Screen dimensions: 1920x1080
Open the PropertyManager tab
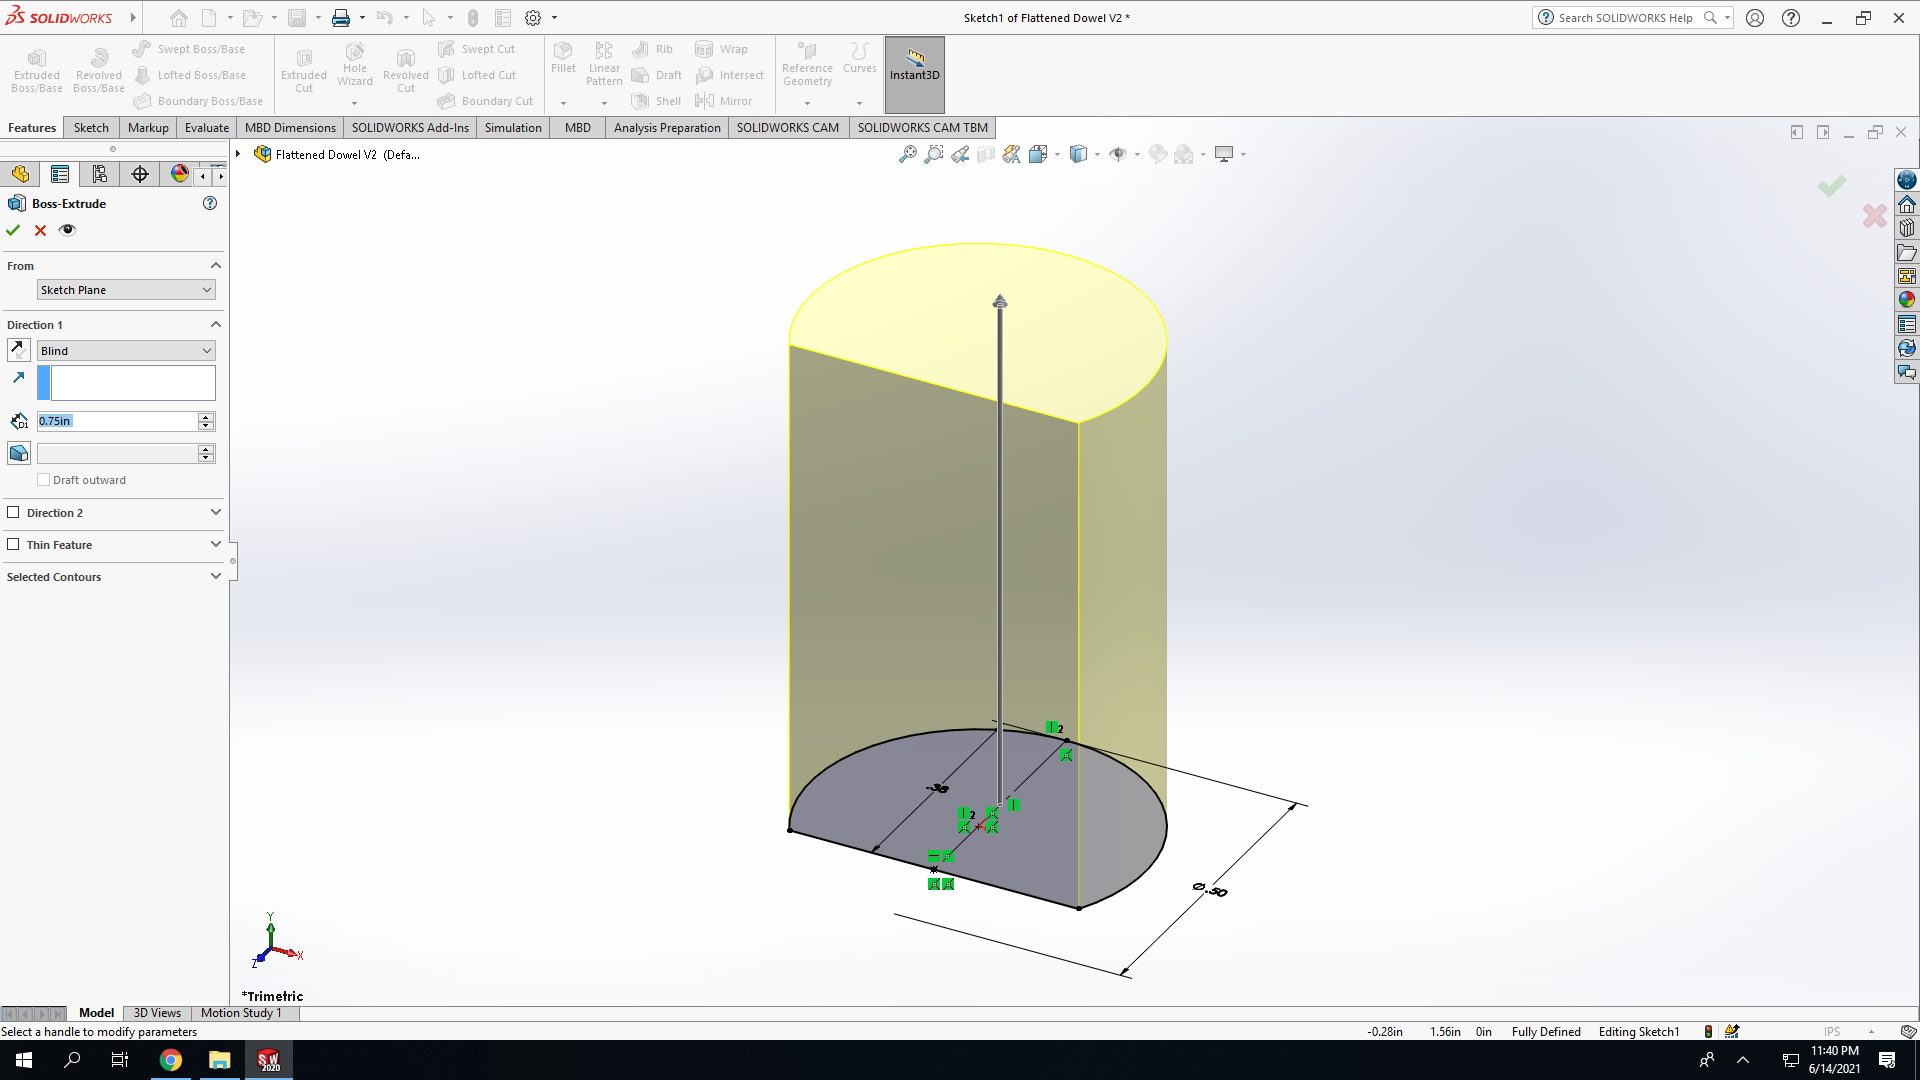tap(60, 174)
